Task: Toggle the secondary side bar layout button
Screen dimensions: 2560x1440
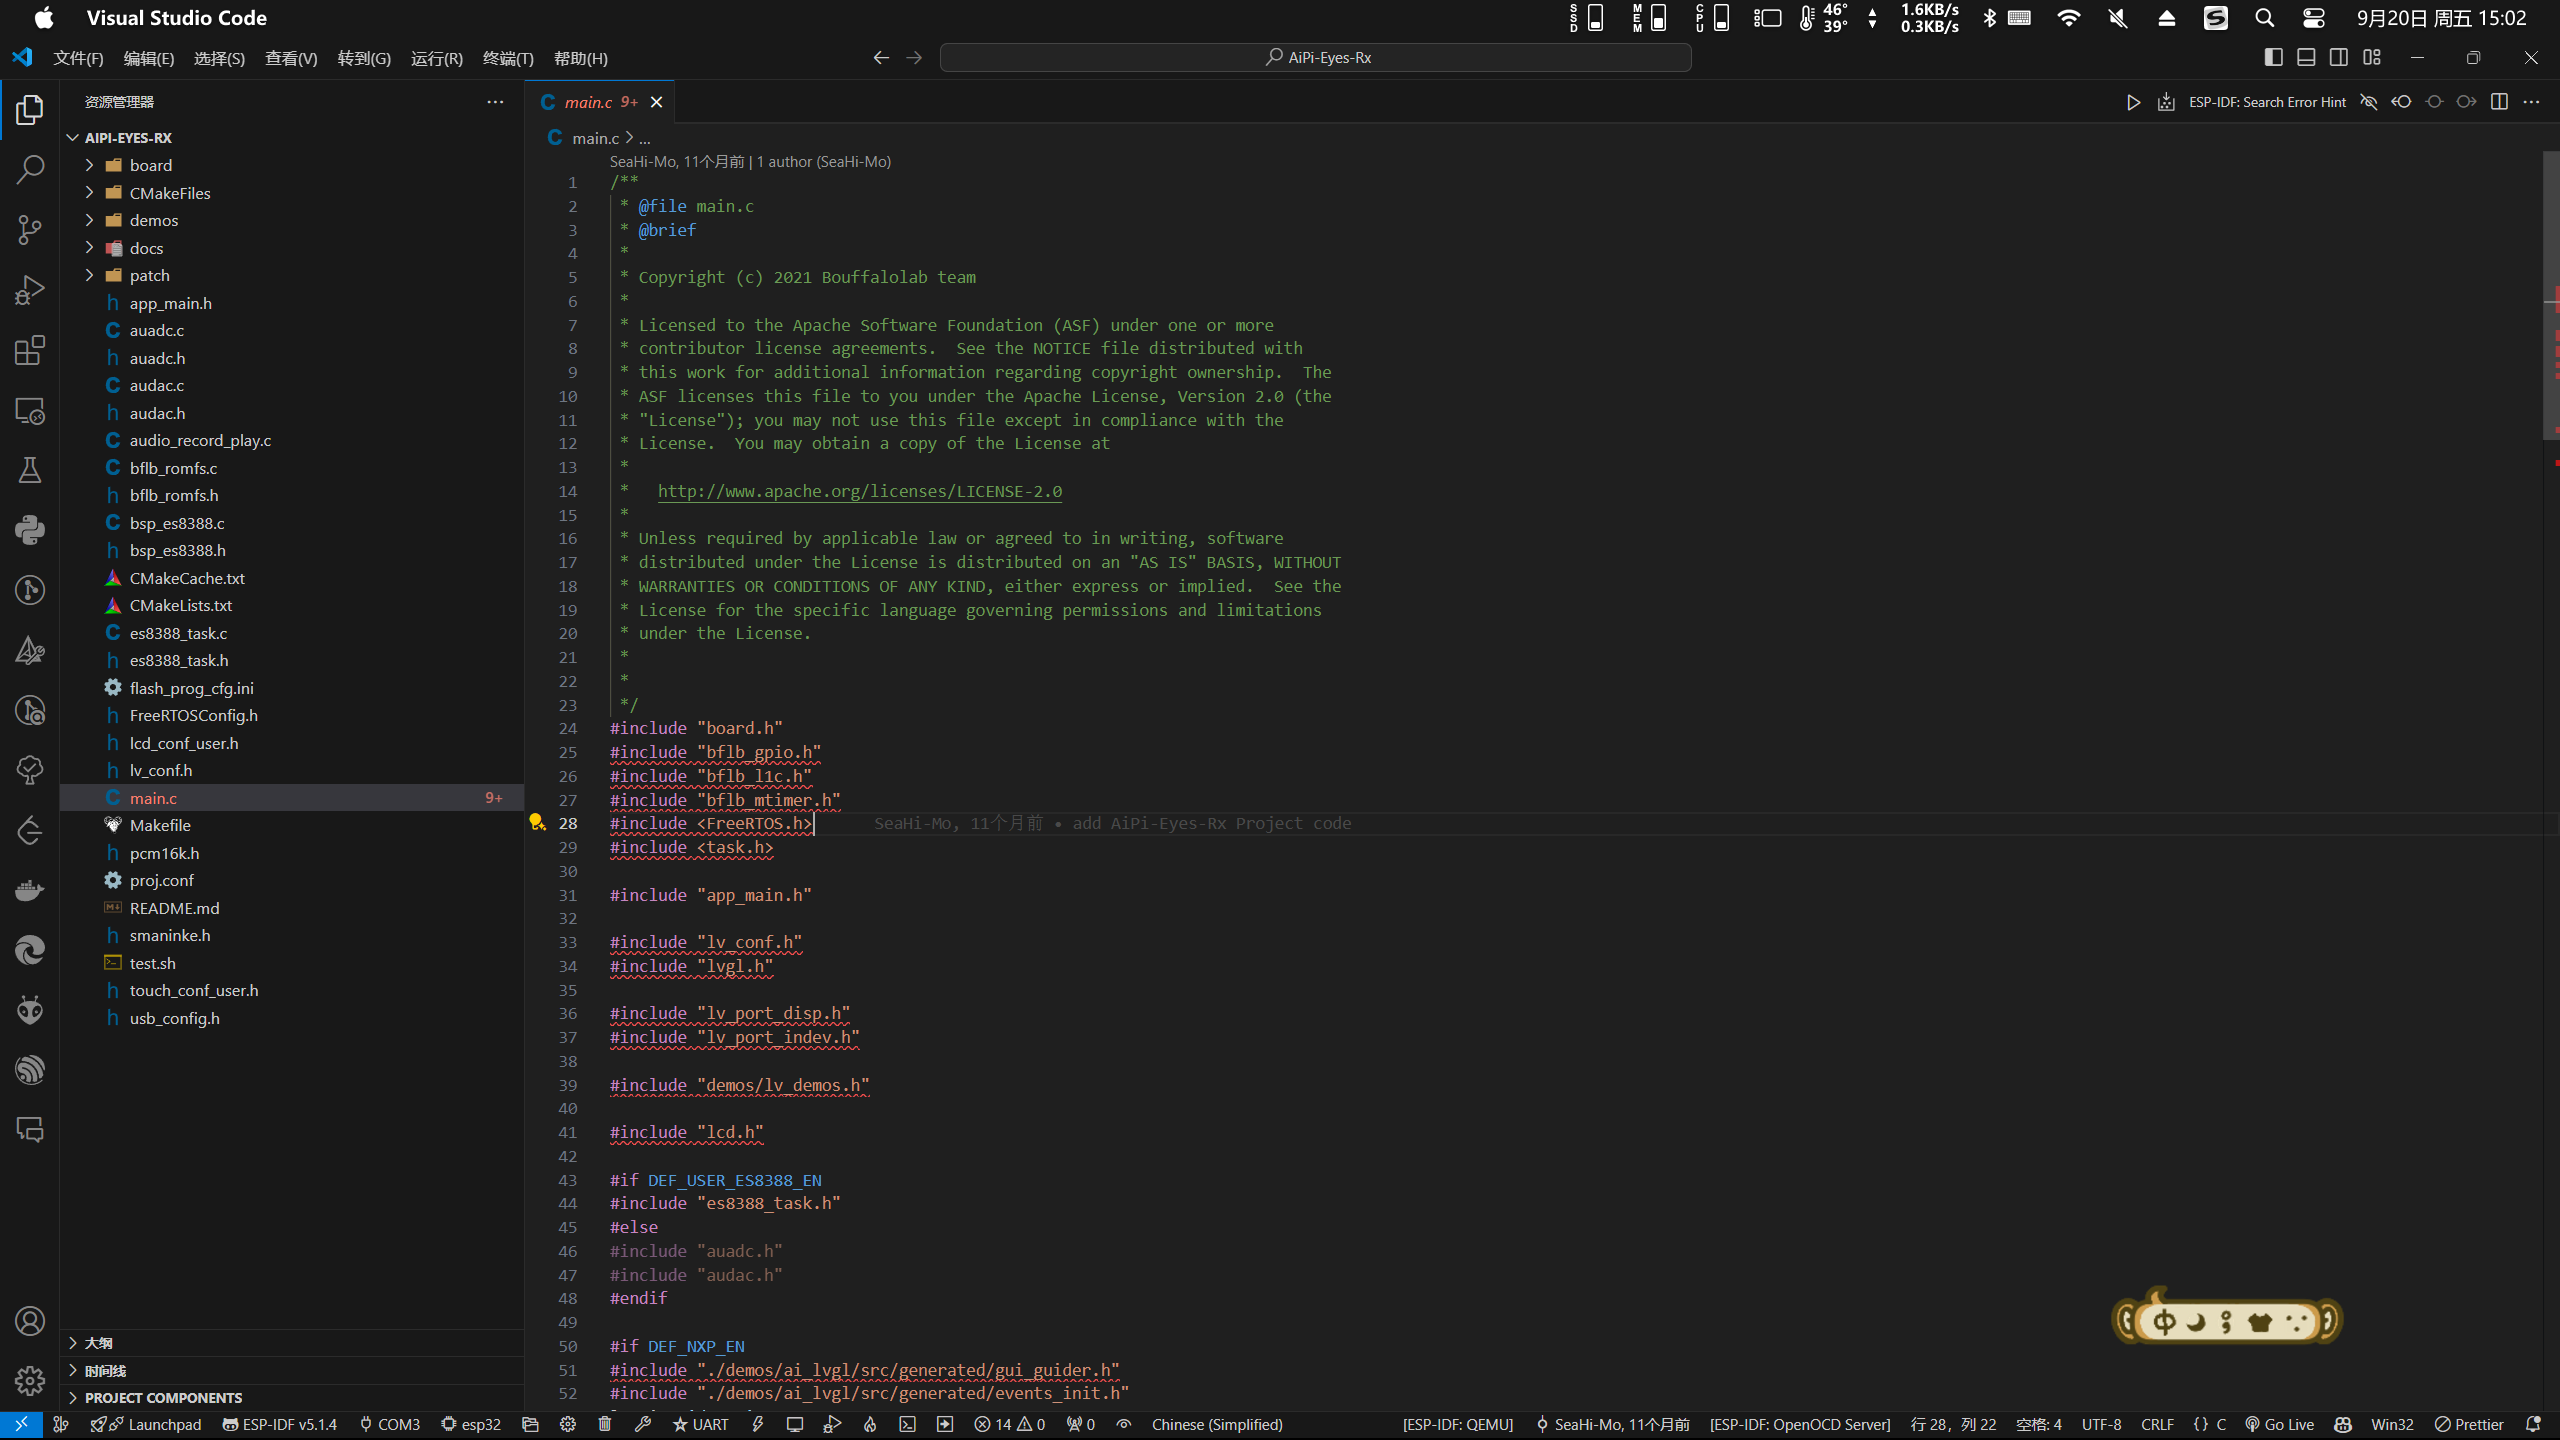Action: 2339,58
